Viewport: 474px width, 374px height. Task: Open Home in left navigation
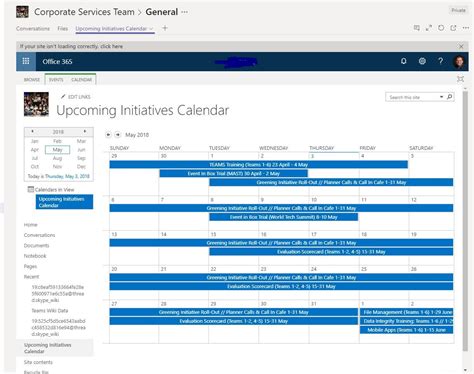[x=31, y=225]
